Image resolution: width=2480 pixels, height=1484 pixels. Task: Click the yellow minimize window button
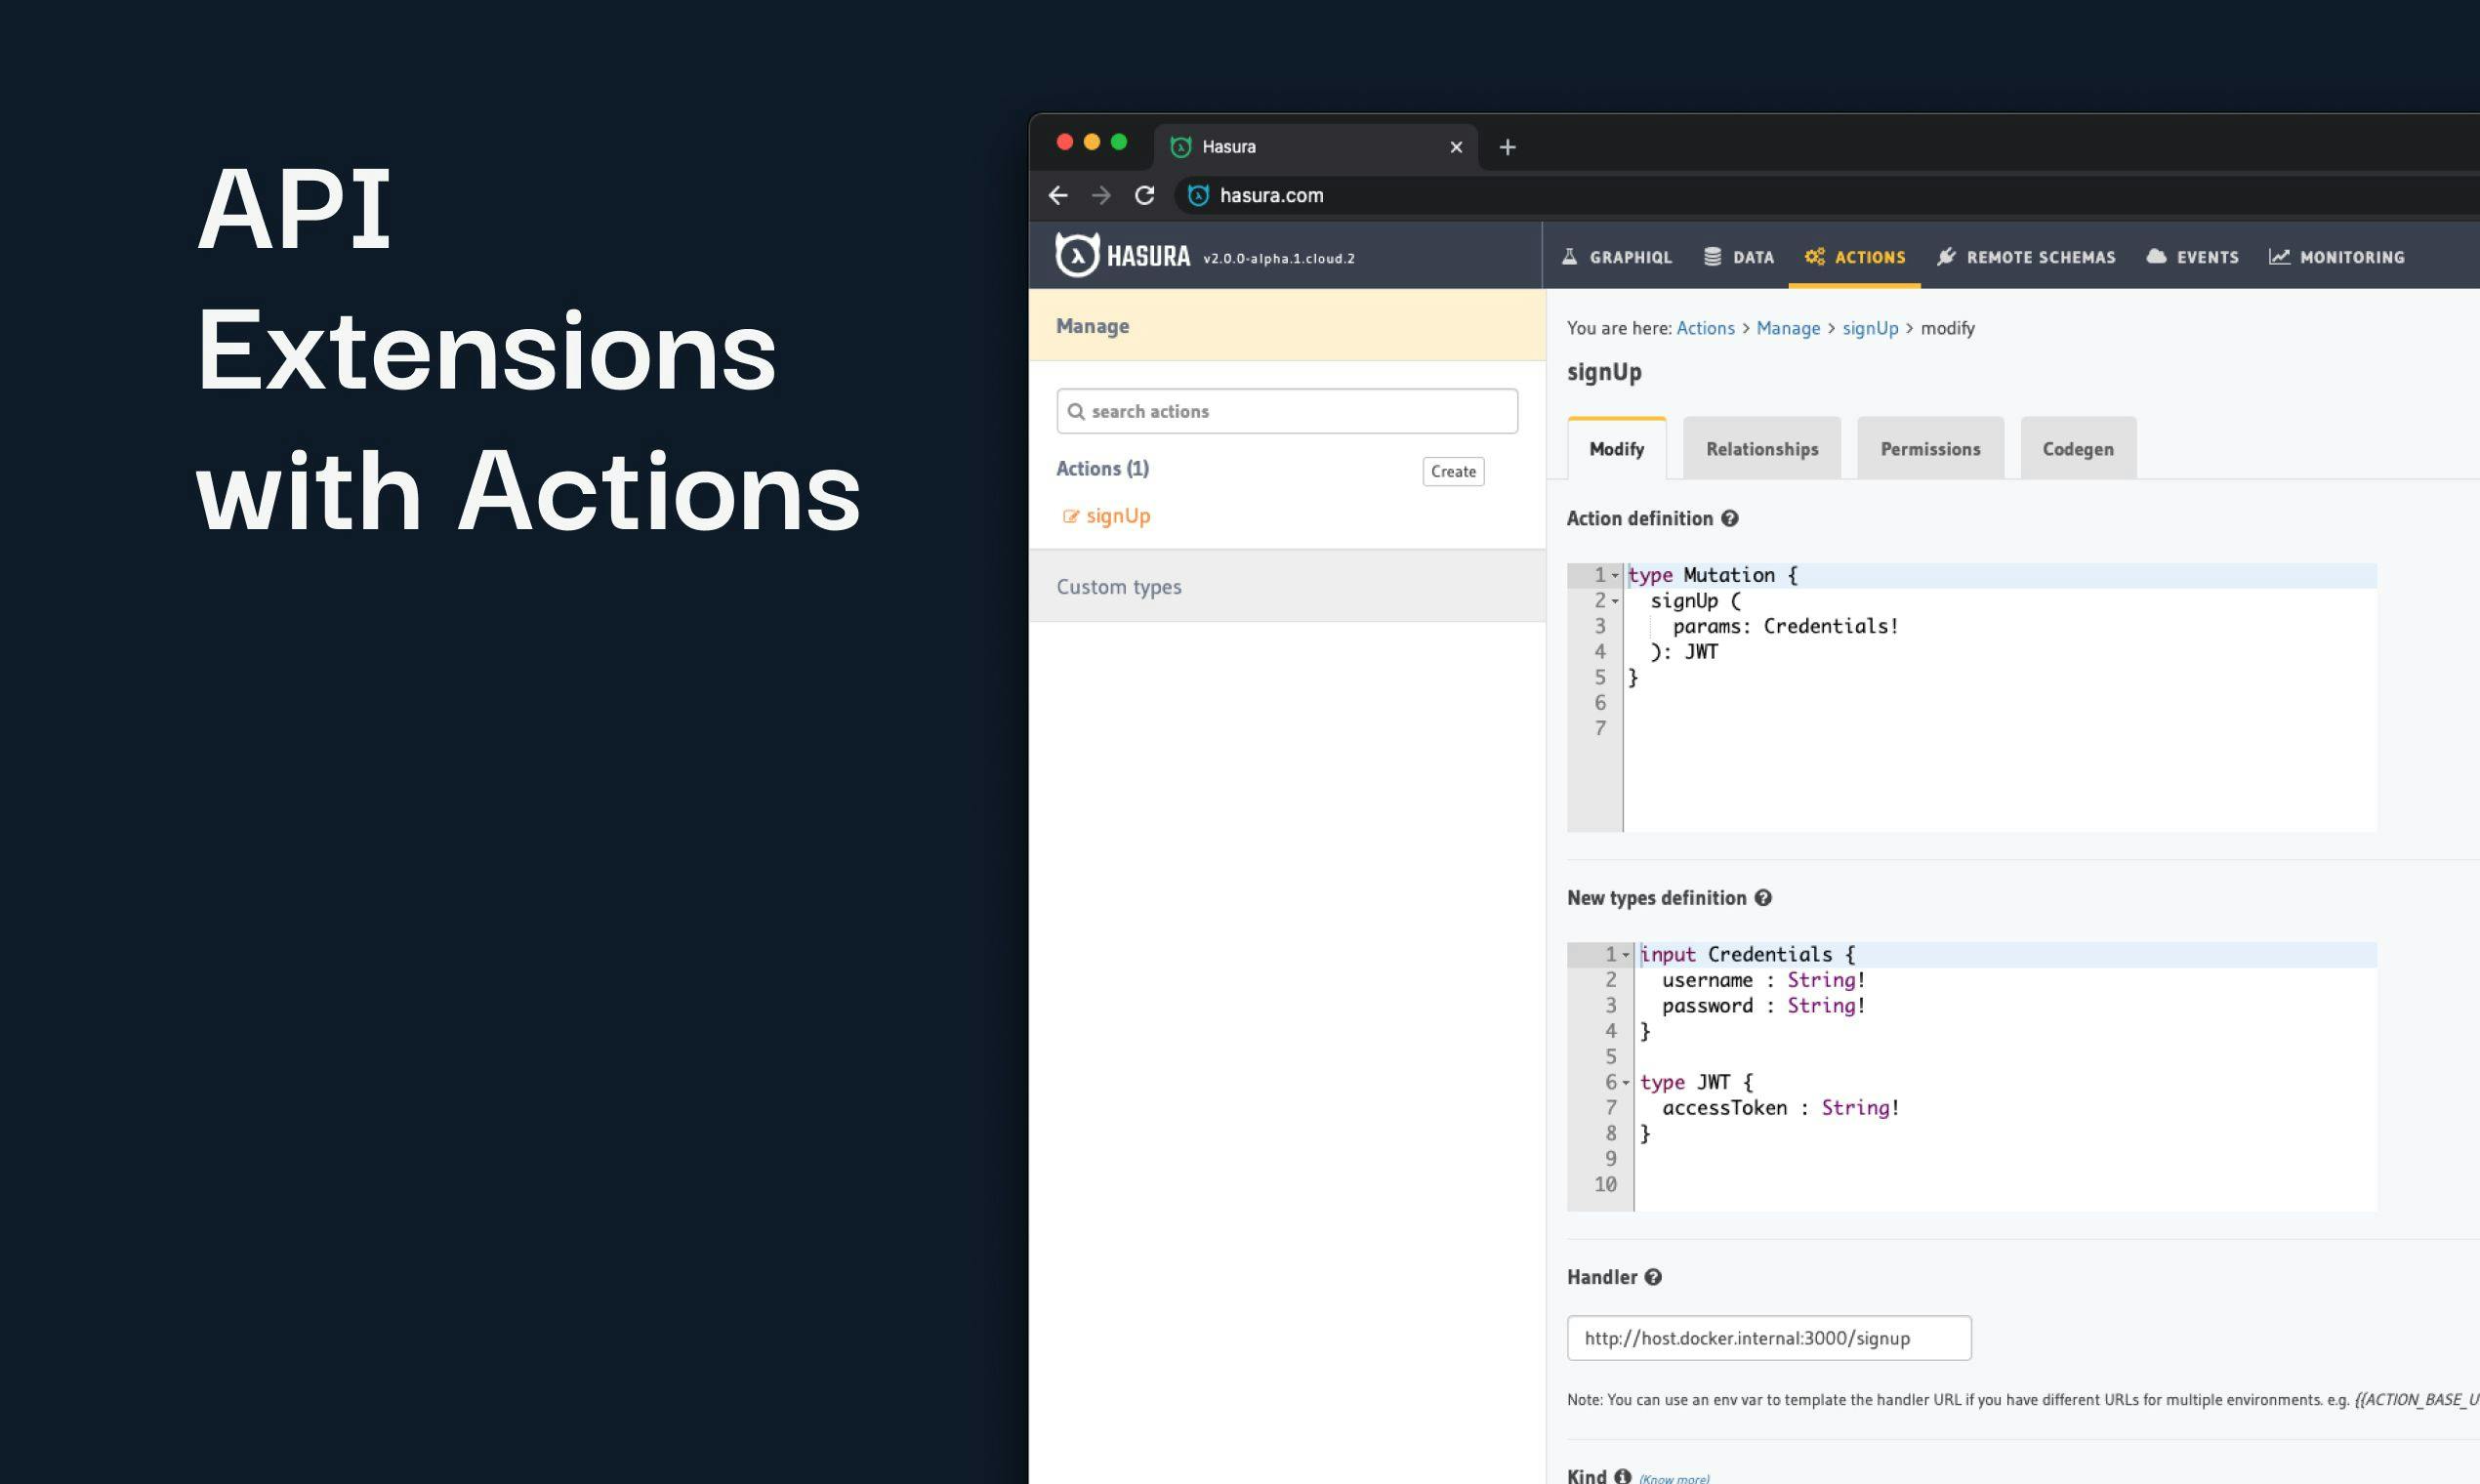(1092, 142)
